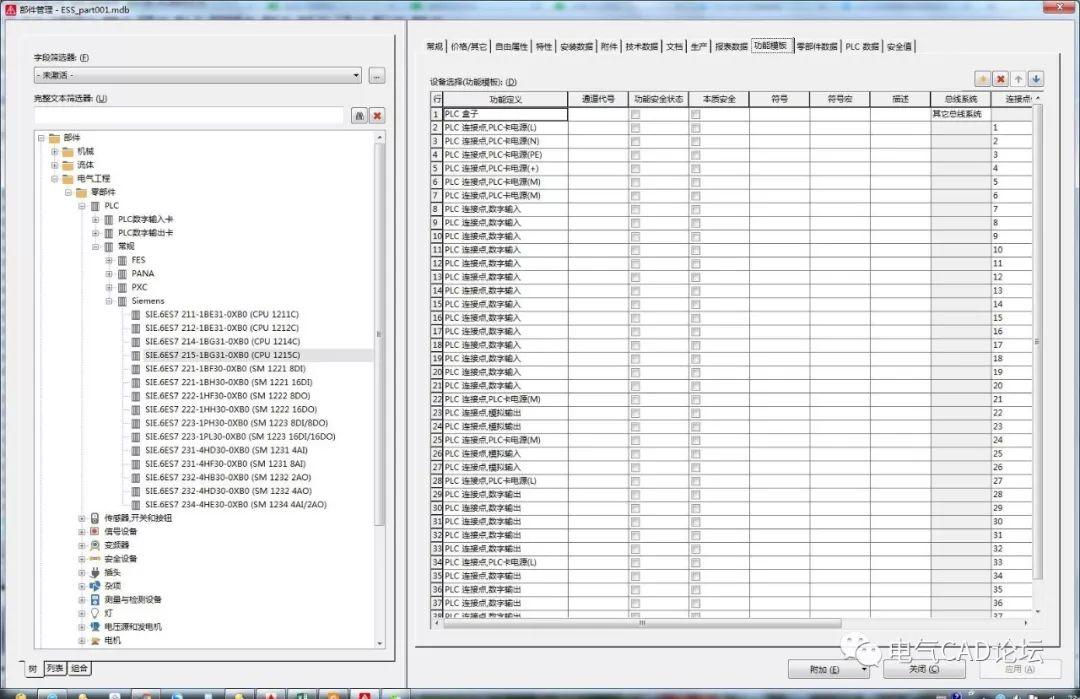
Task: Expand the 机械 tree node
Action: tap(54, 152)
